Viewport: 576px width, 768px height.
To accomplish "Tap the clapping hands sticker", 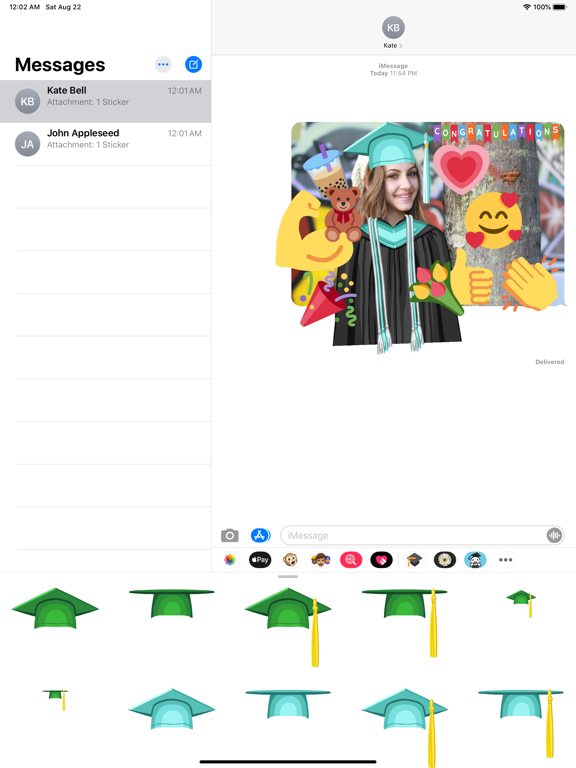I will [530, 284].
